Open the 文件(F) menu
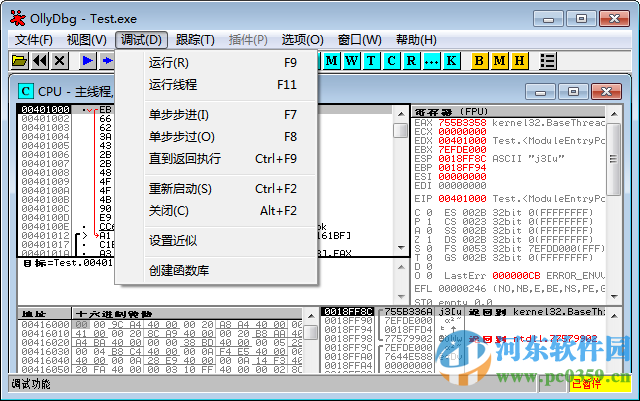640x401 pixels. pos(33,40)
